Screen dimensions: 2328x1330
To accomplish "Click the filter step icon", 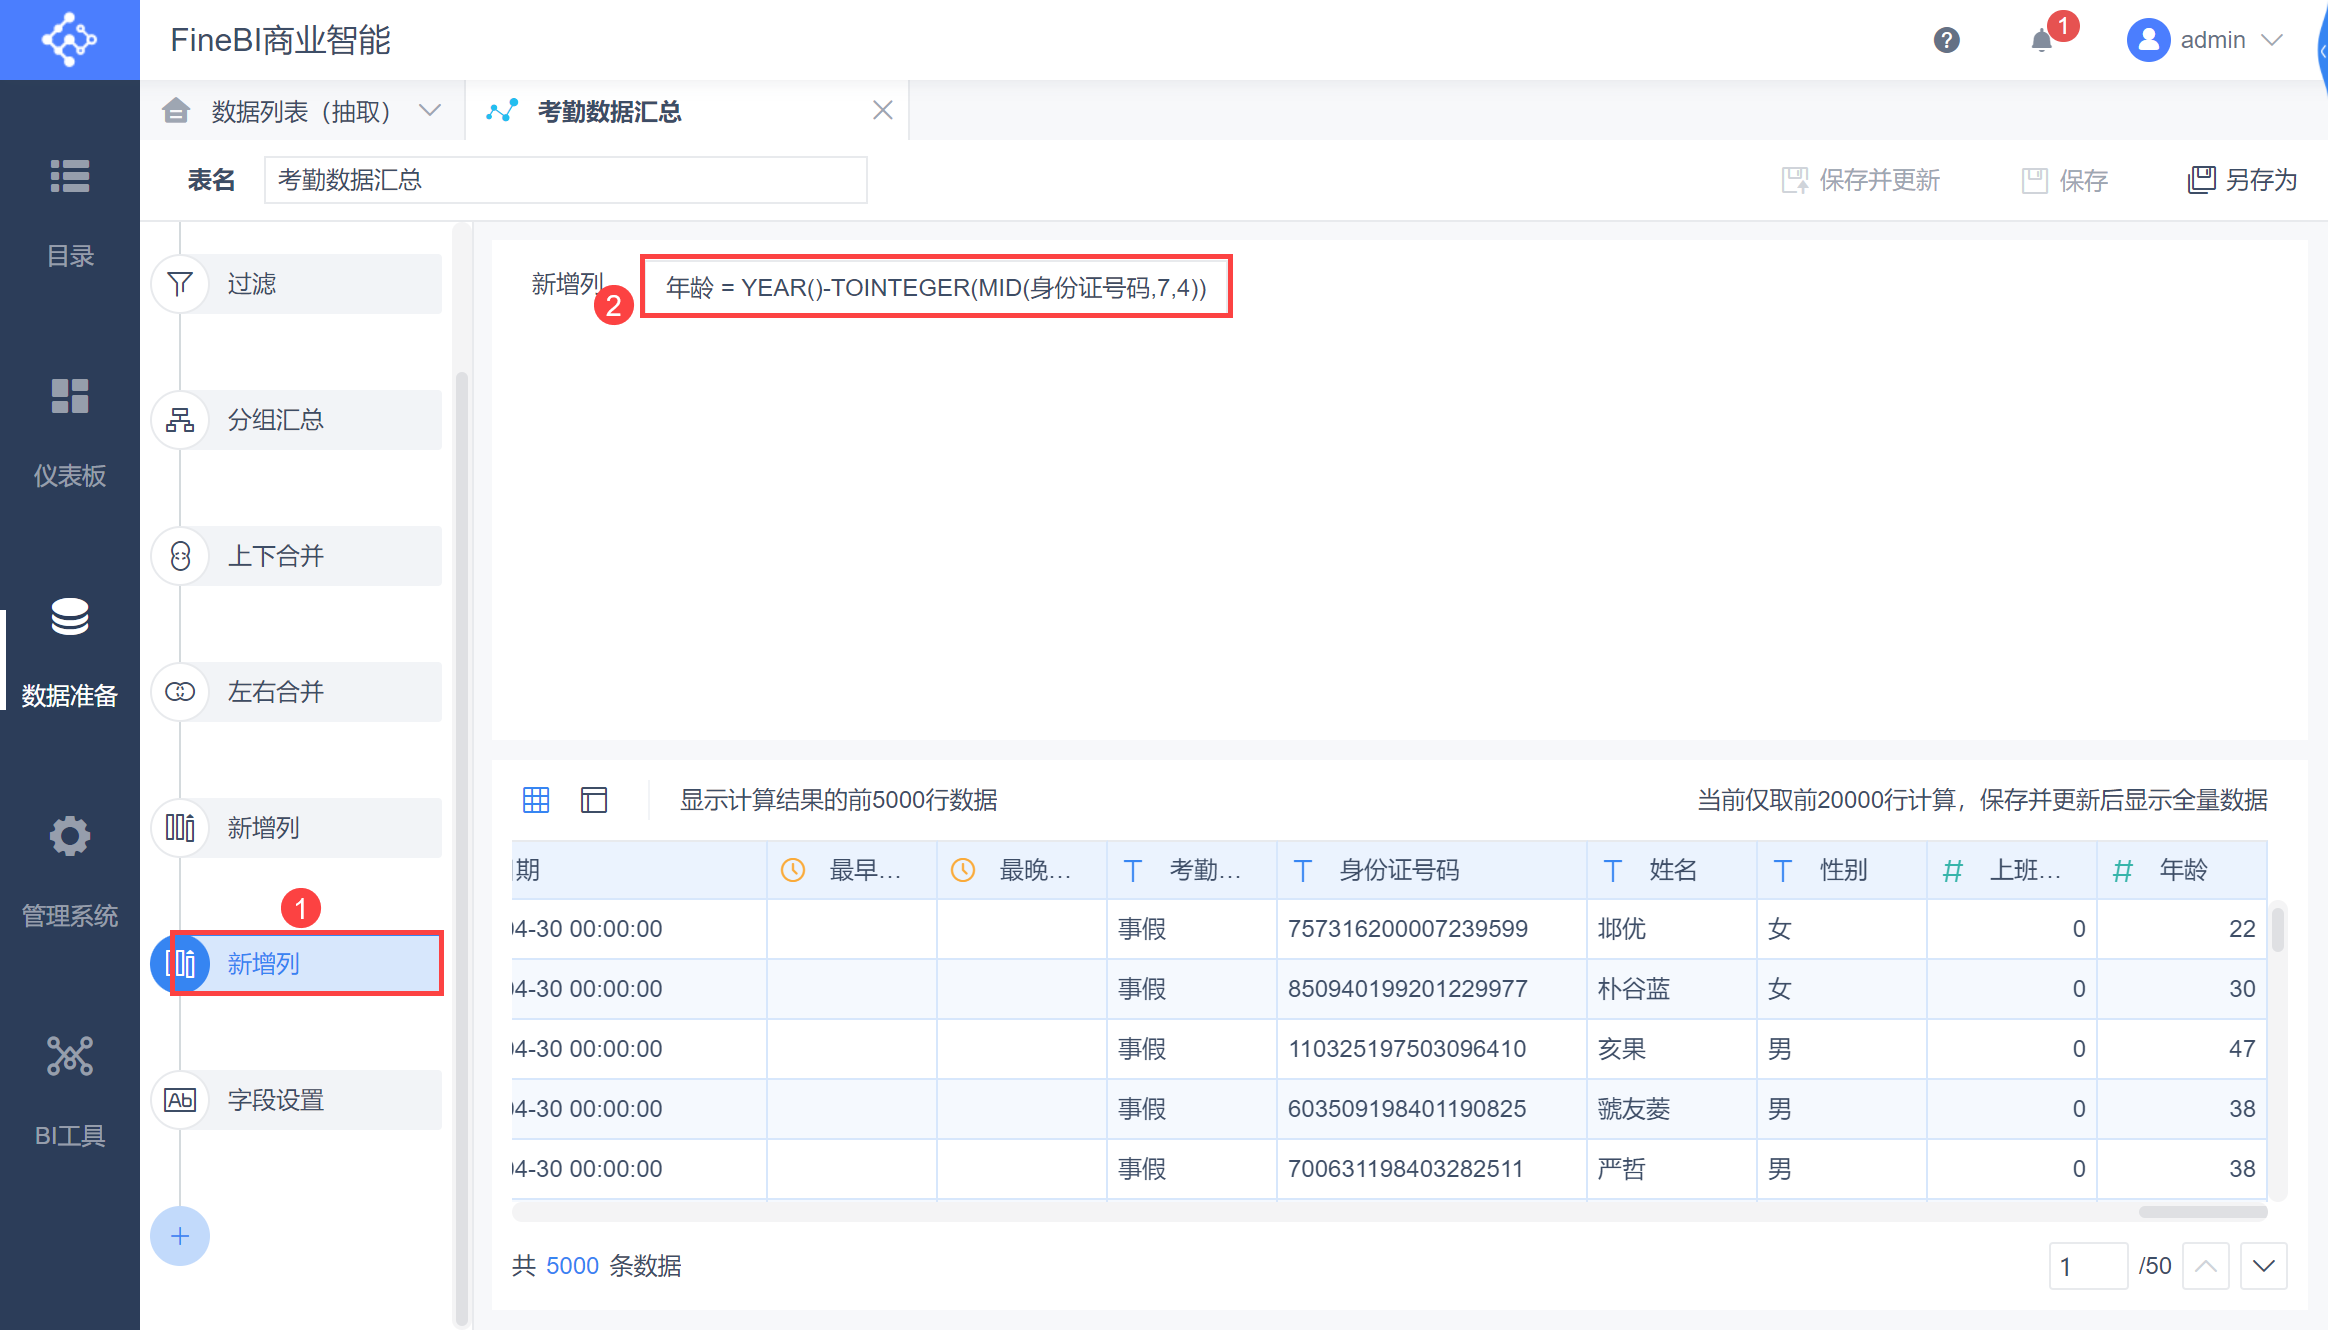I will click(x=180, y=284).
